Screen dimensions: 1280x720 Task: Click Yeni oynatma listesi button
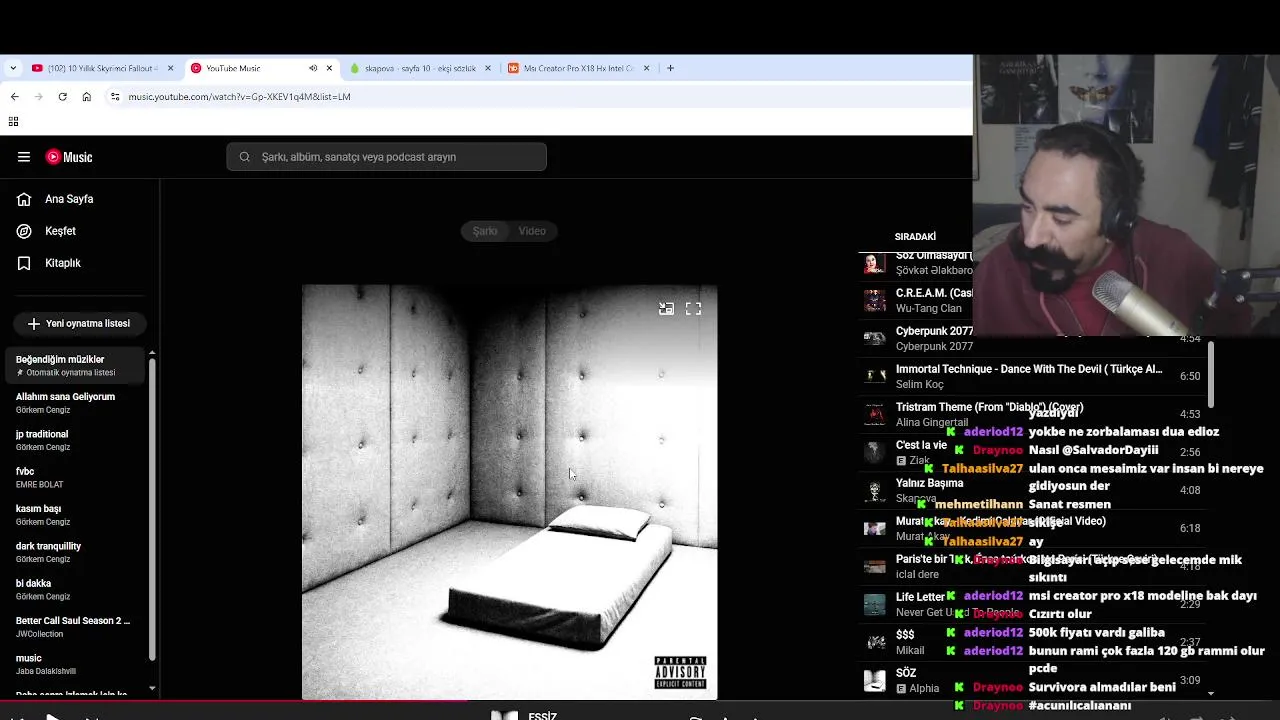[x=79, y=324]
